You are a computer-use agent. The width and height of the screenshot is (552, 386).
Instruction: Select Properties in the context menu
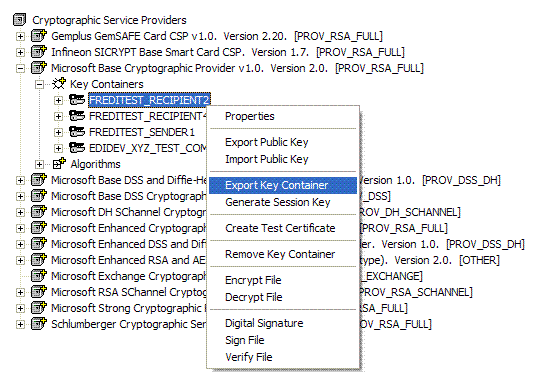click(250, 116)
